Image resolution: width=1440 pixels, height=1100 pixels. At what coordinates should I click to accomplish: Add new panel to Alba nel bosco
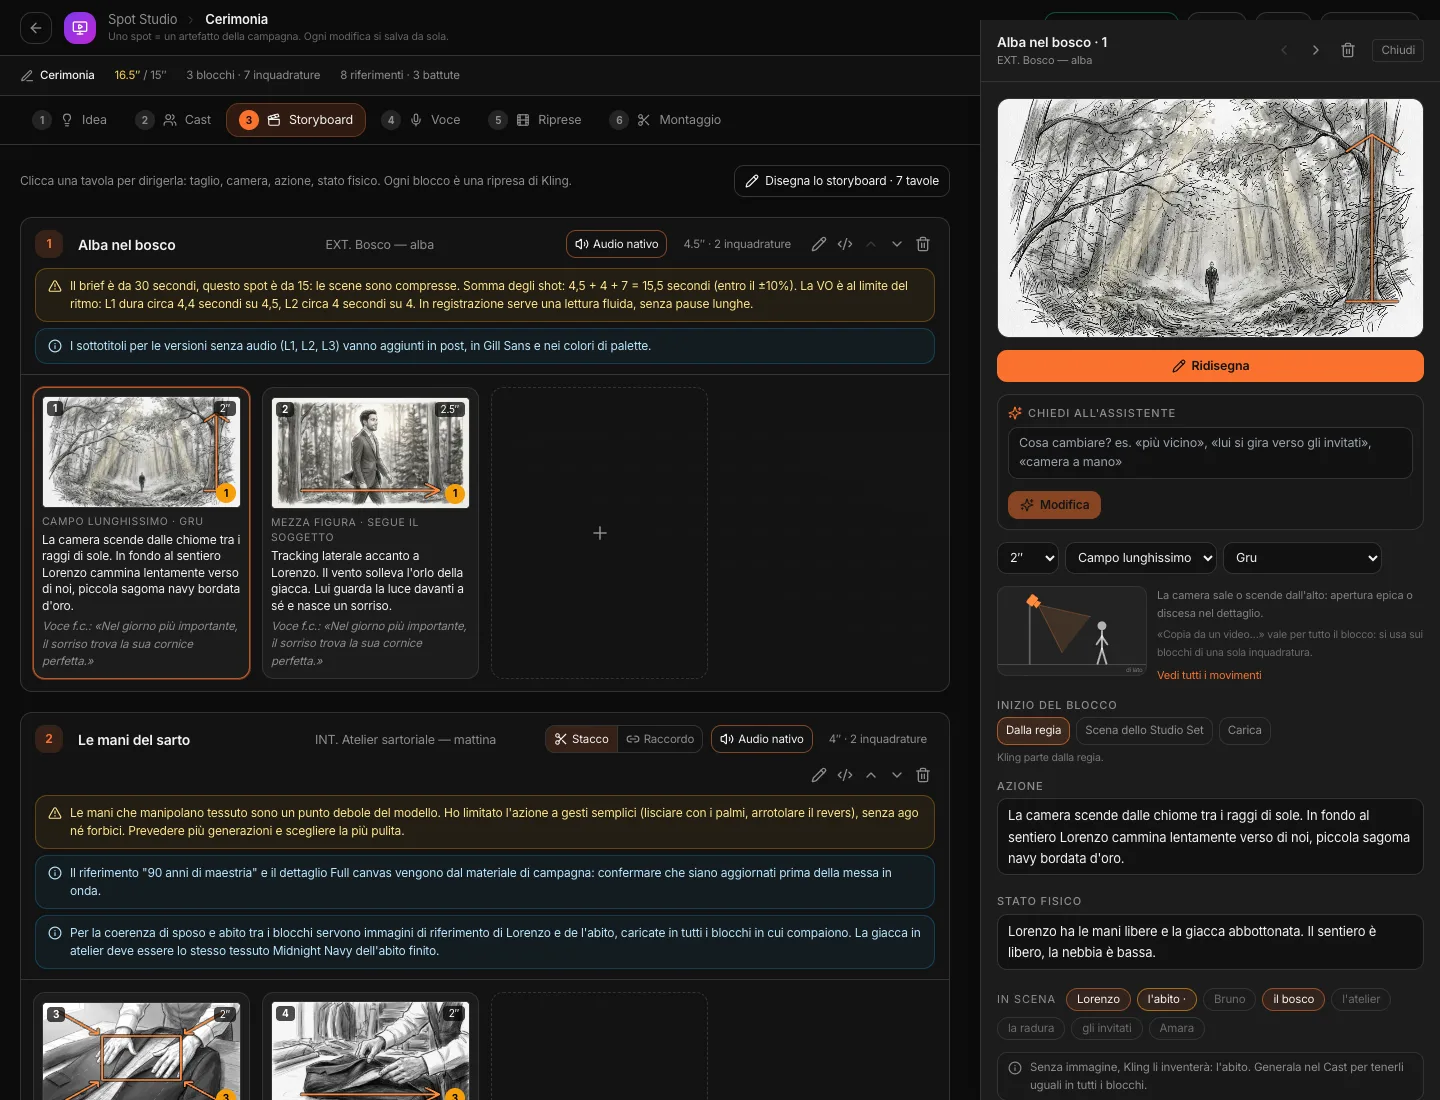click(600, 533)
